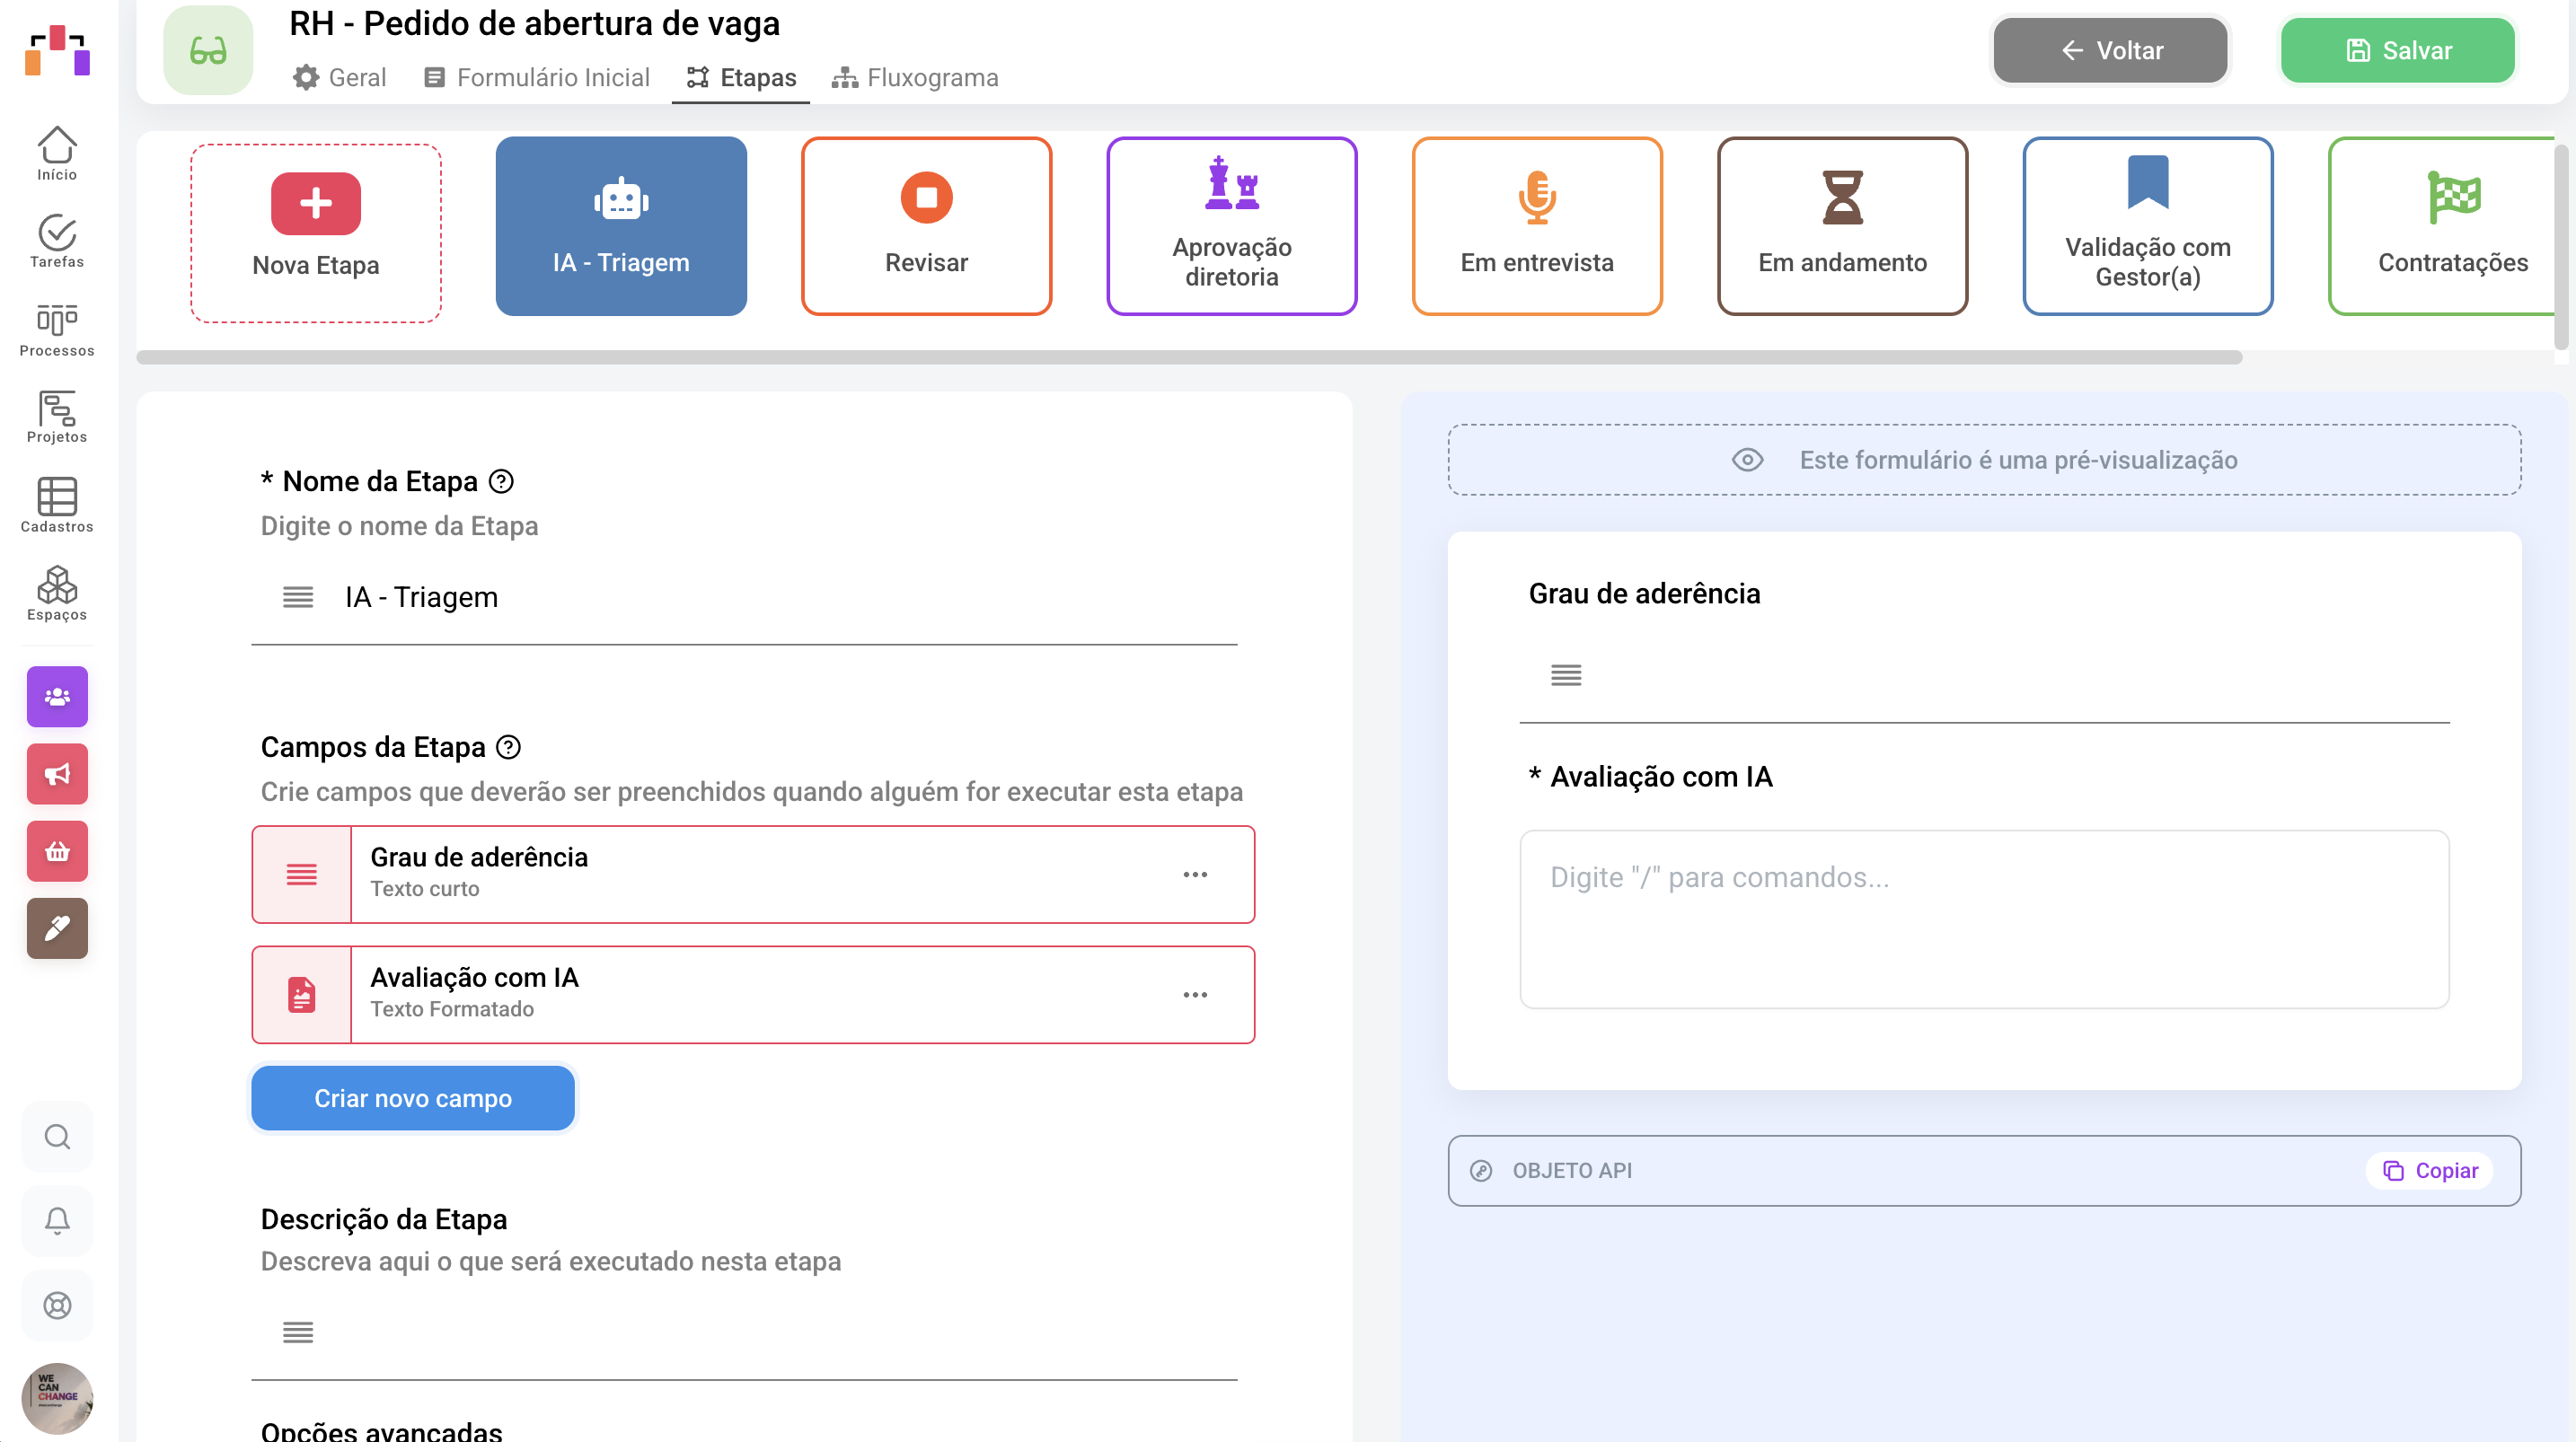Image resolution: width=2576 pixels, height=1442 pixels.
Task: Select the IA - Triagem stage card
Action: pos(621,226)
